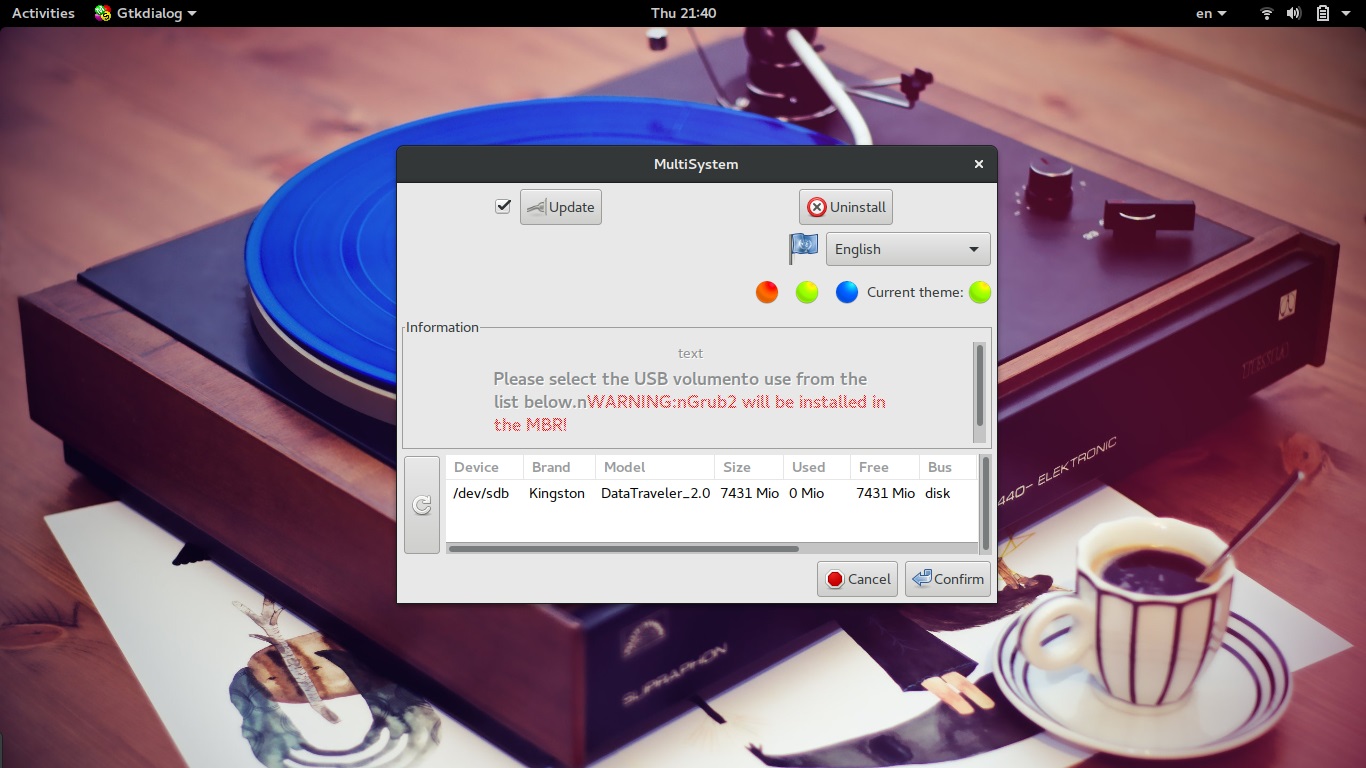Expand the Gtkdialog application menu

pos(145,13)
